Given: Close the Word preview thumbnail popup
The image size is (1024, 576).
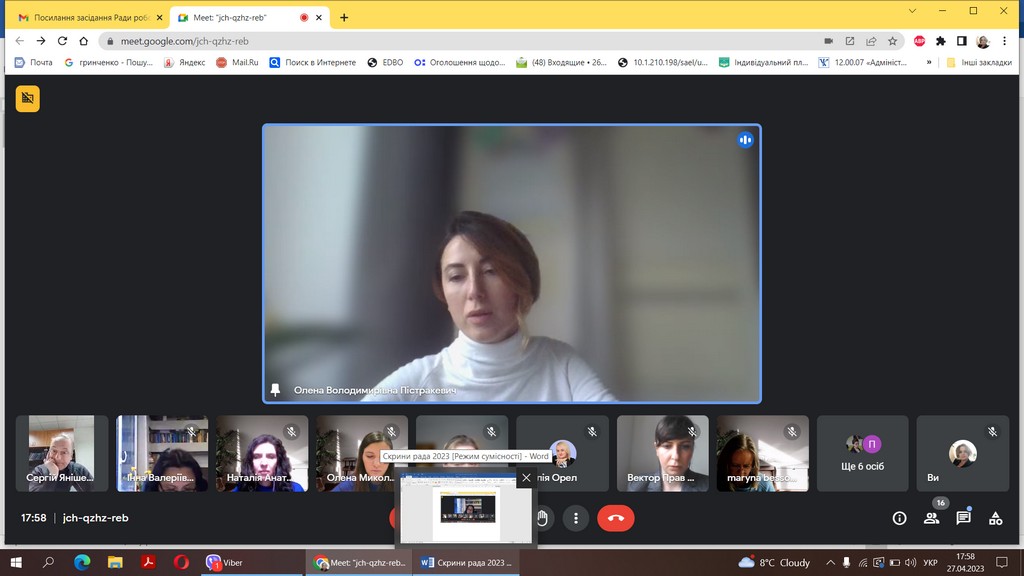Looking at the screenshot, I should [526, 479].
